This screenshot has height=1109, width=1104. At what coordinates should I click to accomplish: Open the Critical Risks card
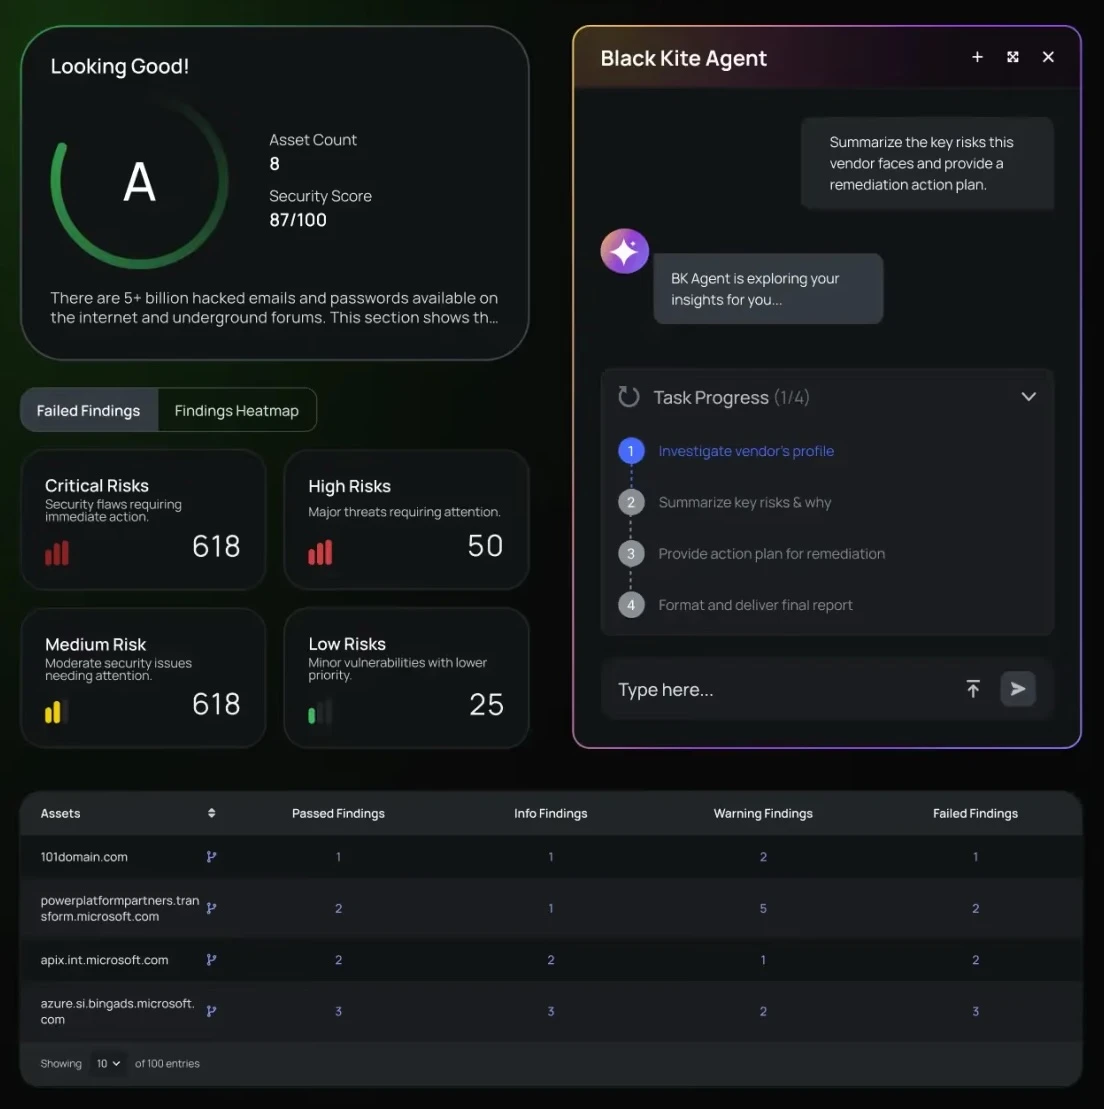(143, 520)
